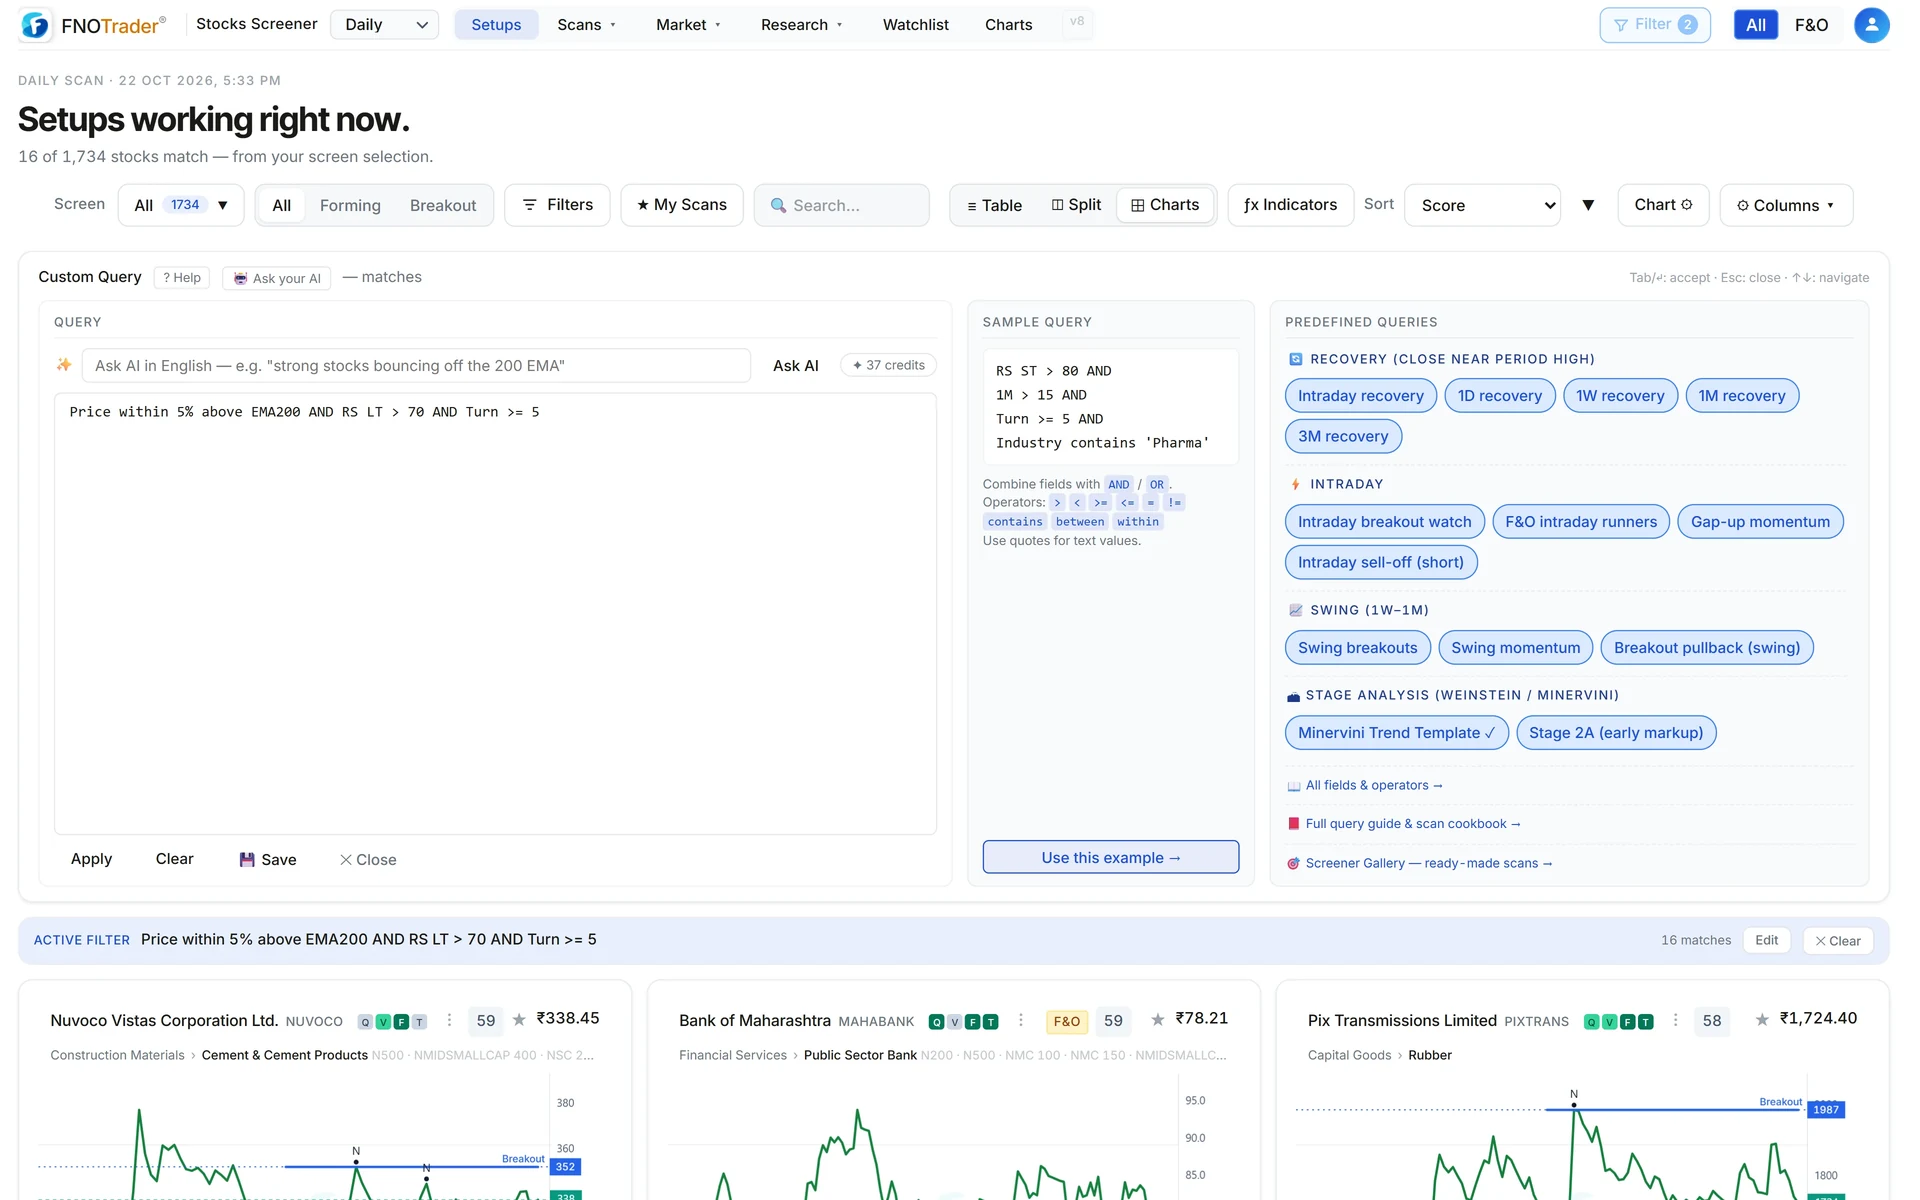1920x1200 pixels.
Task: Click the Ask AI in English input field
Action: (x=416, y=365)
